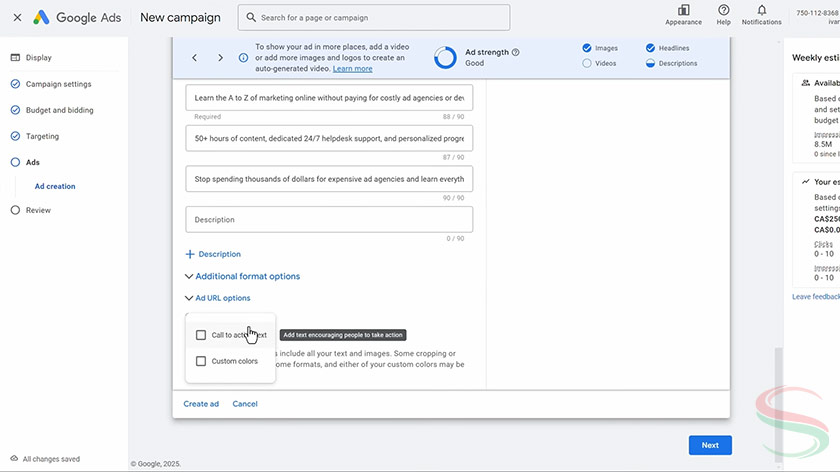Viewport: 840px width, 472px height.
Task: Click the previous arrow in the tip banner
Action: pos(195,58)
